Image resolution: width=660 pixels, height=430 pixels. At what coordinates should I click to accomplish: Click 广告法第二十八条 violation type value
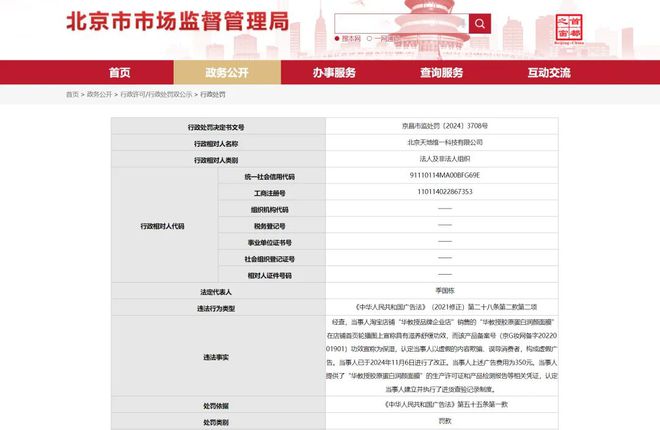click(x=446, y=307)
